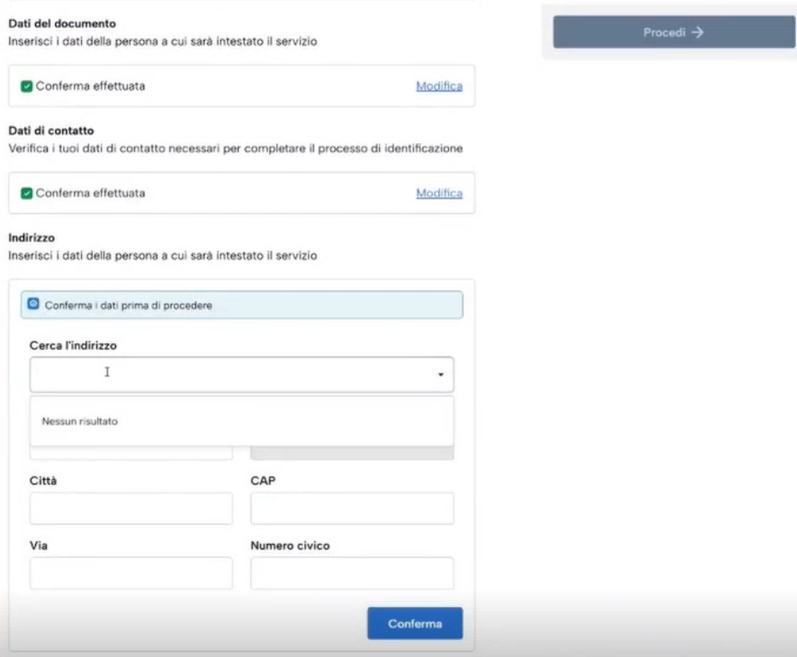This screenshot has width=797, height=657.
Task: Click into the Città text field
Action: 131,508
